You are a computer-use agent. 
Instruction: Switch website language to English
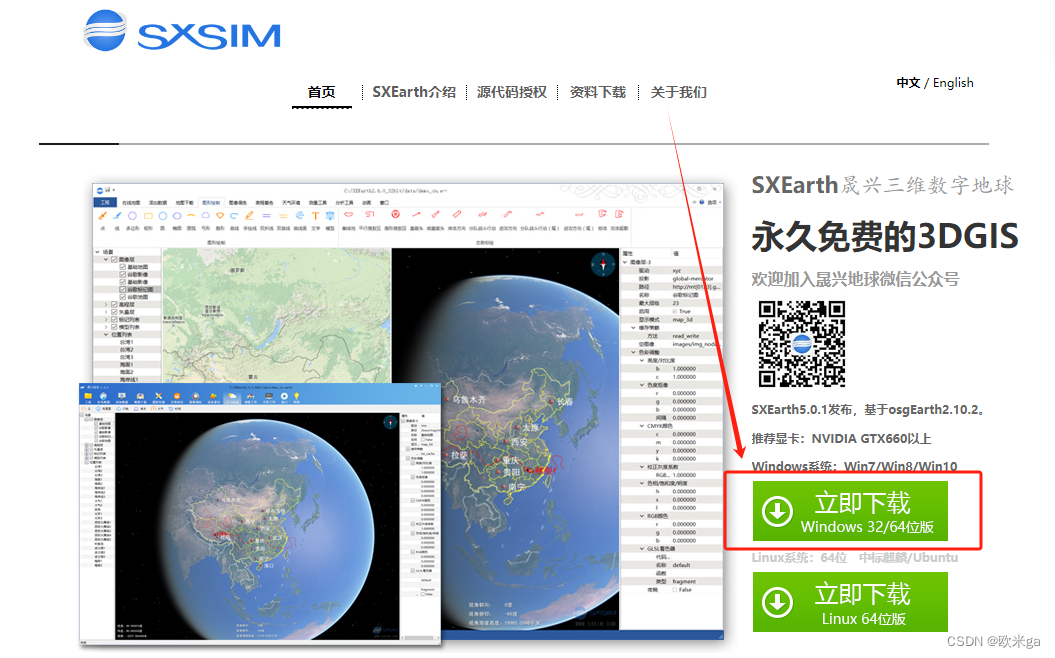(x=953, y=83)
